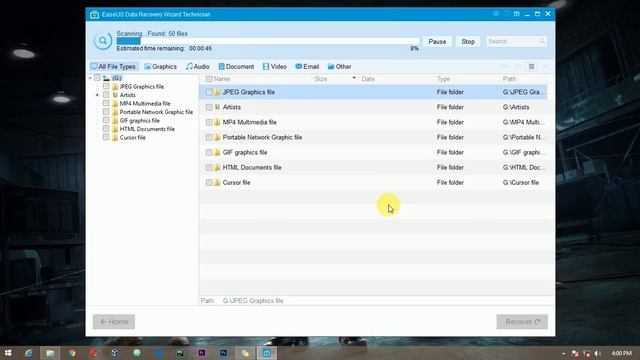640x360 pixels.
Task: Collapse the G: drive tree node
Action: point(90,78)
